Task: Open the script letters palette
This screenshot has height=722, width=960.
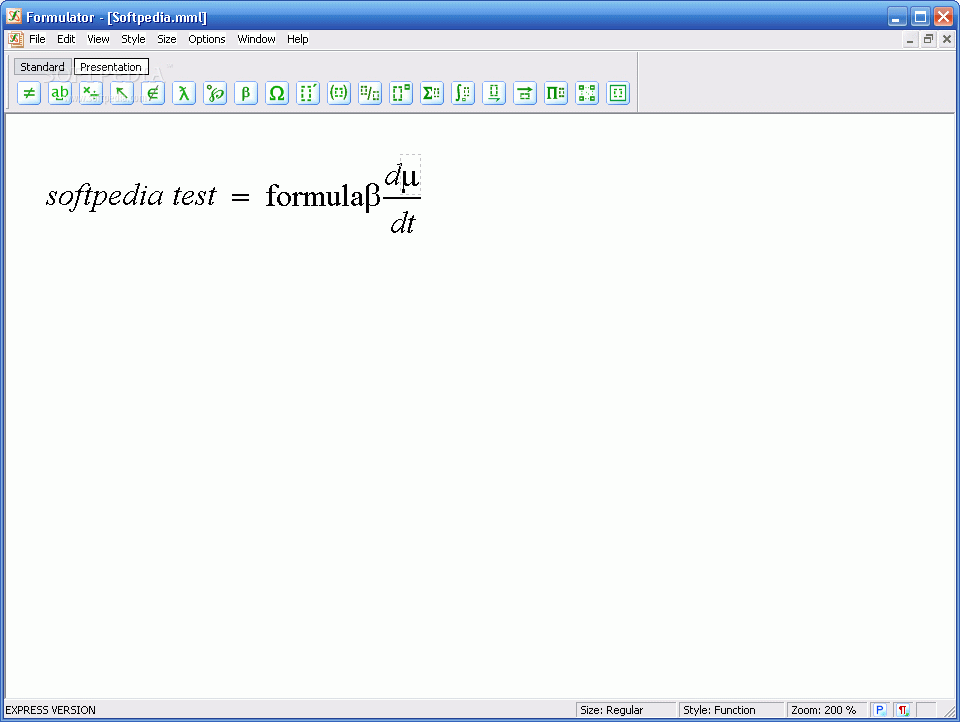Action: click(215, 93)
